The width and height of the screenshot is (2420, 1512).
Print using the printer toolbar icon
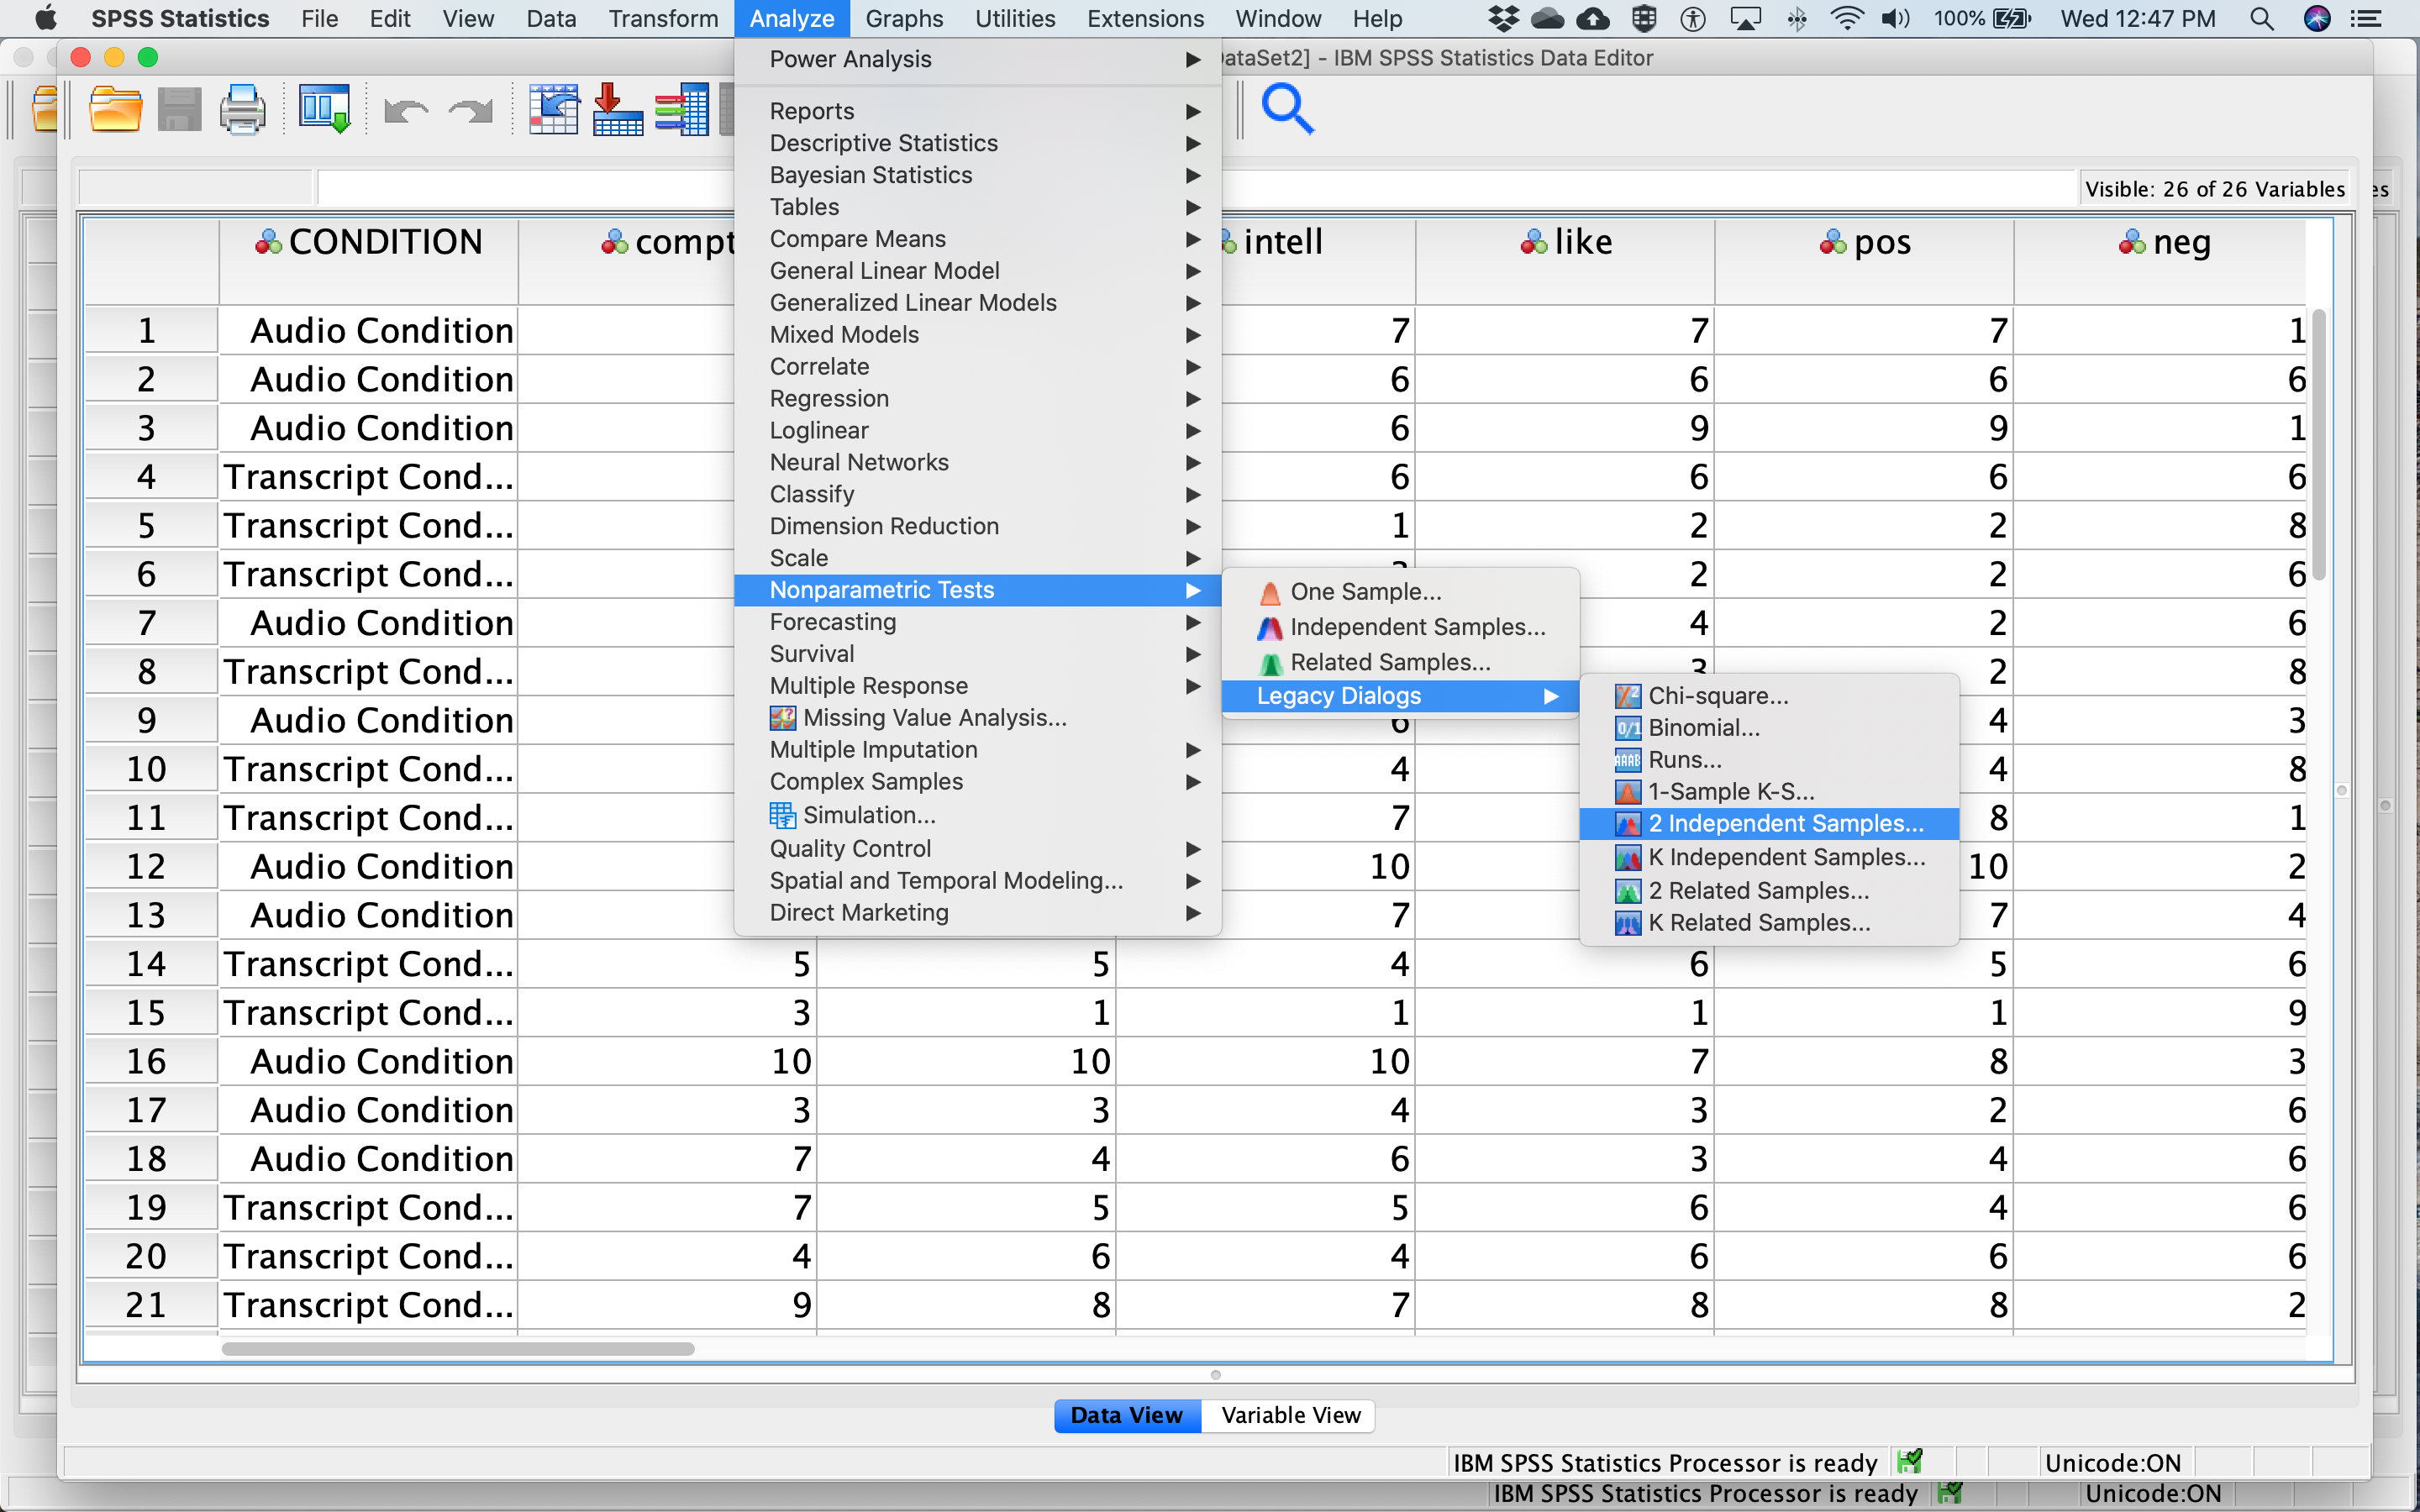tap(242, 109)
